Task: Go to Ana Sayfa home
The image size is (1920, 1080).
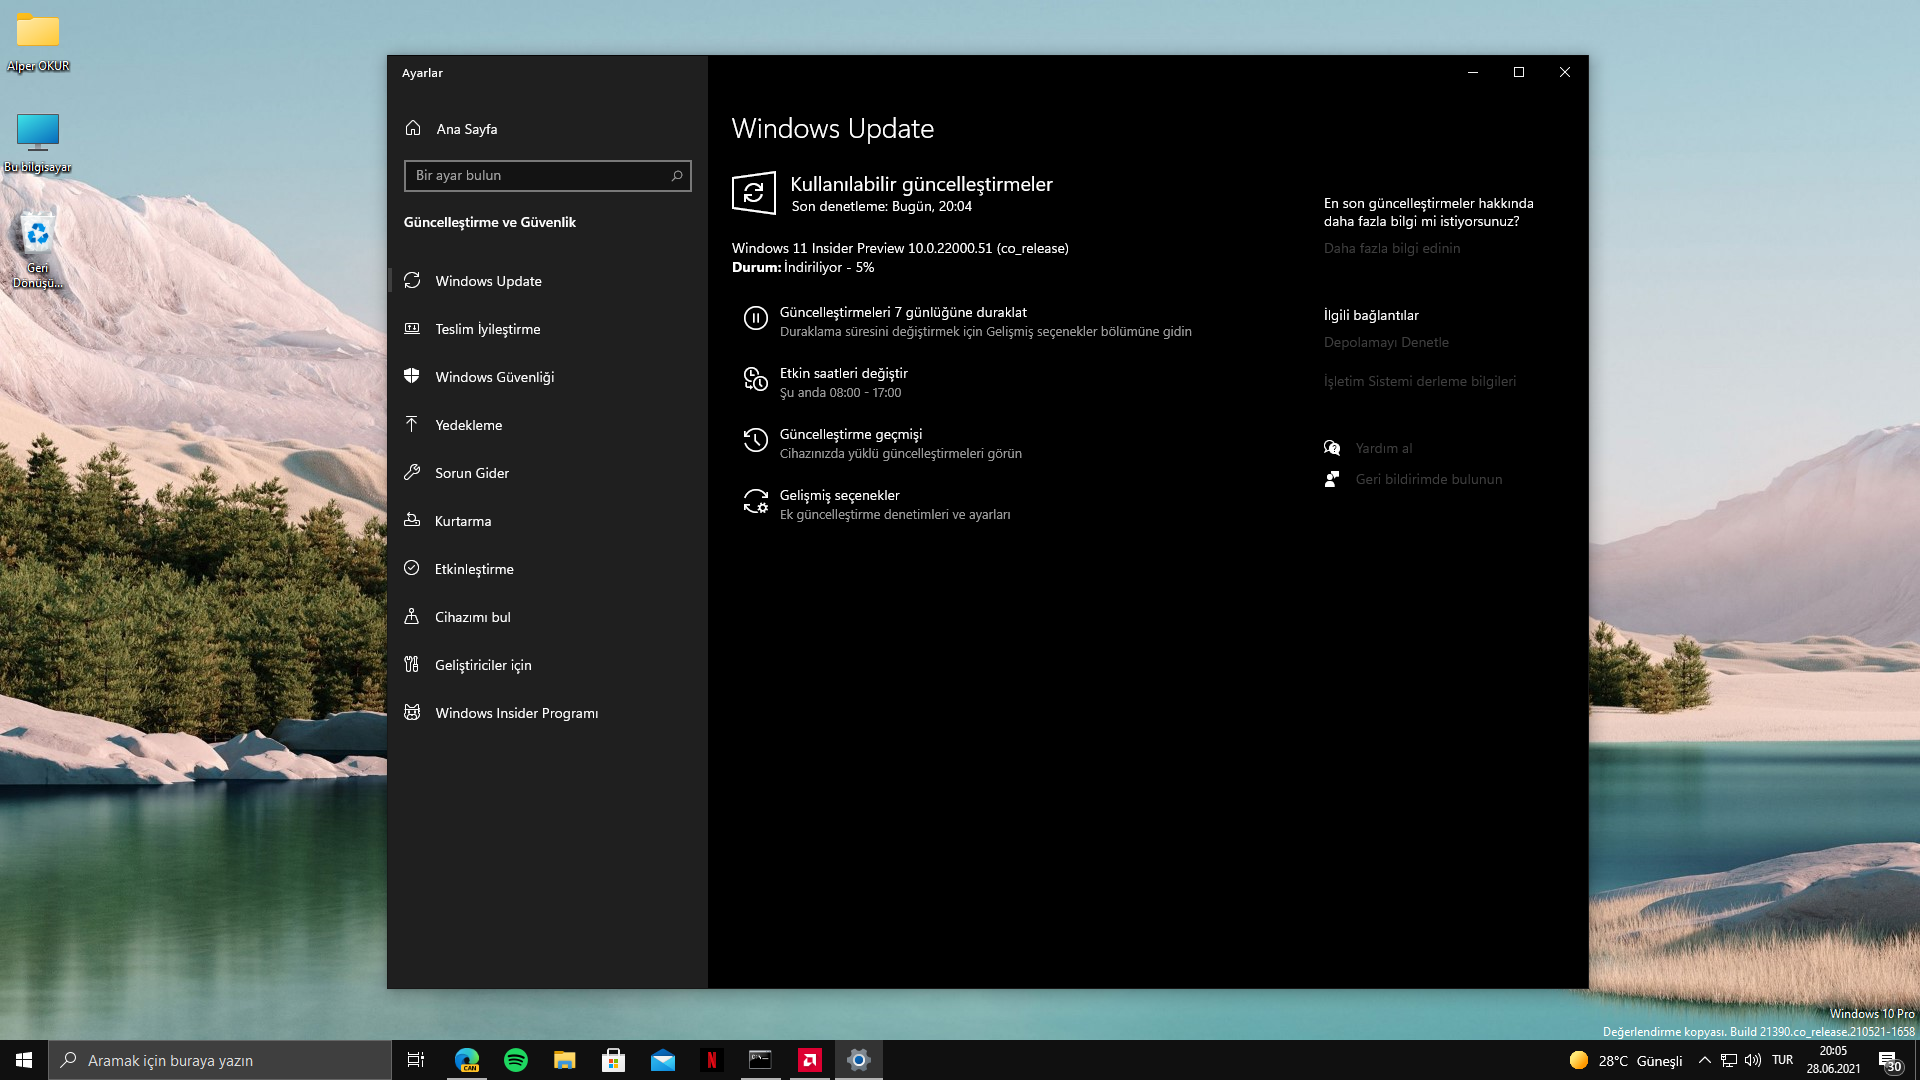Action: [x=466, y=129]
